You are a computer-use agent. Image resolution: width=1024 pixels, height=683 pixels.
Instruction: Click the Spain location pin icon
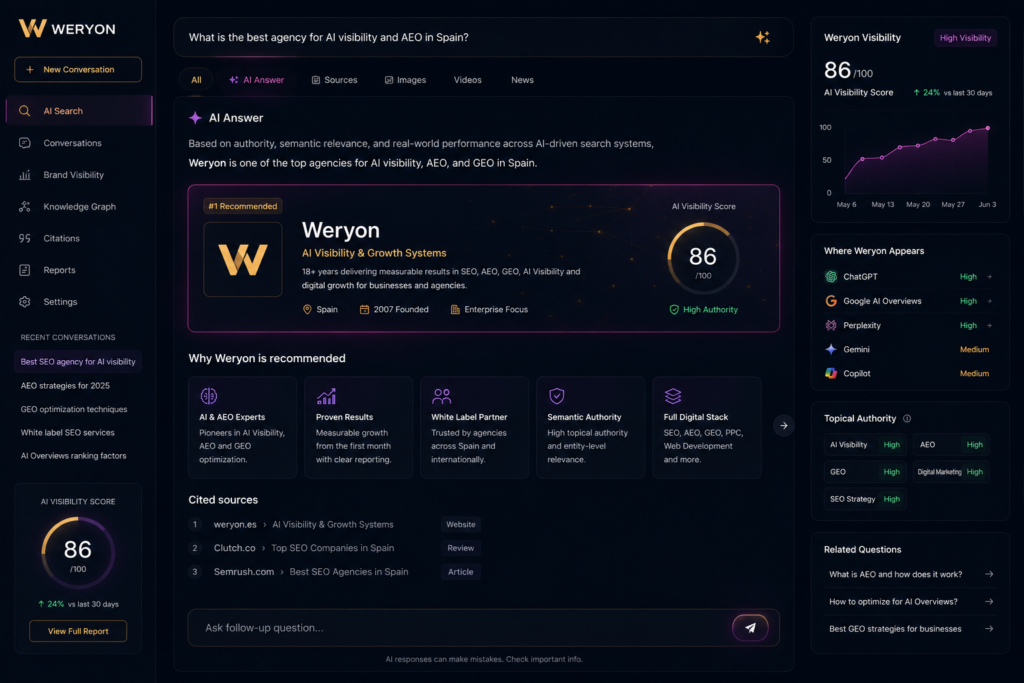(307, 310)
